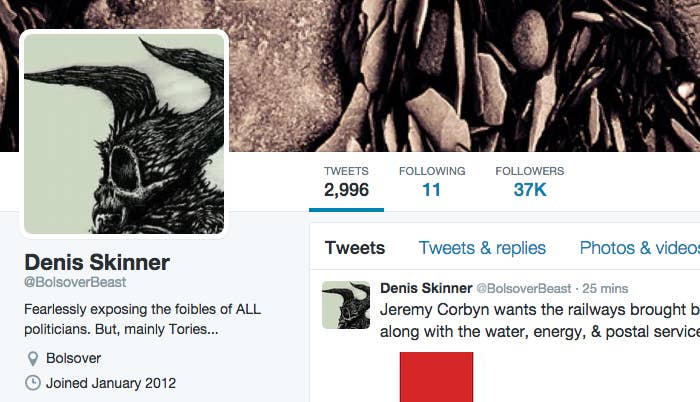Screen dimensions: 700x402
Task: Click Denis Skinner author name in tweet
Action: (x=426, y=288)
